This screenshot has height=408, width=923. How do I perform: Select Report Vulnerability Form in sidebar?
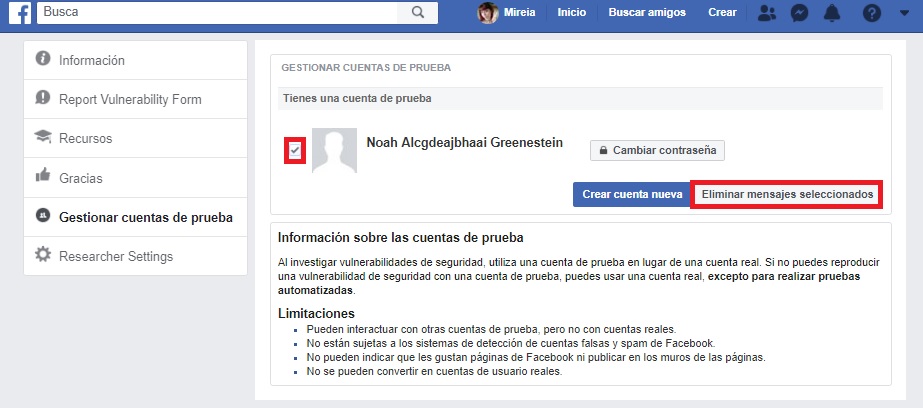135,99
